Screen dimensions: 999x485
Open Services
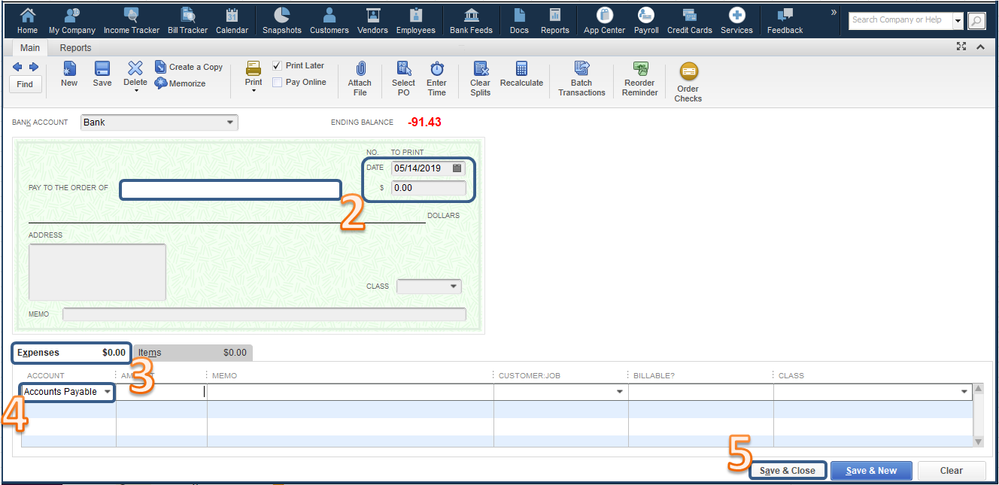click(737, 20)
